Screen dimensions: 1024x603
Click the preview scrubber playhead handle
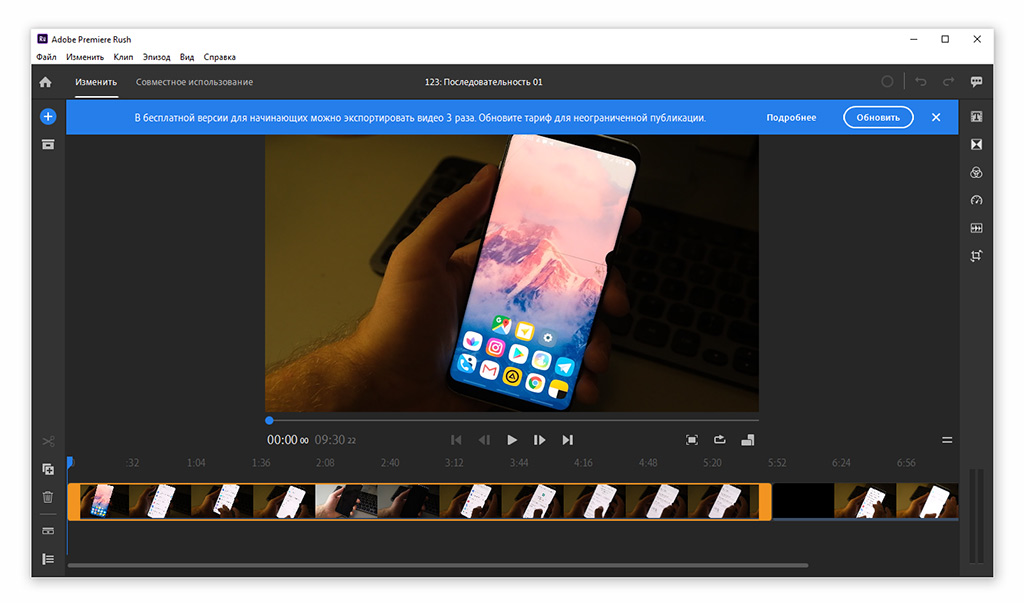coord(269,421)
